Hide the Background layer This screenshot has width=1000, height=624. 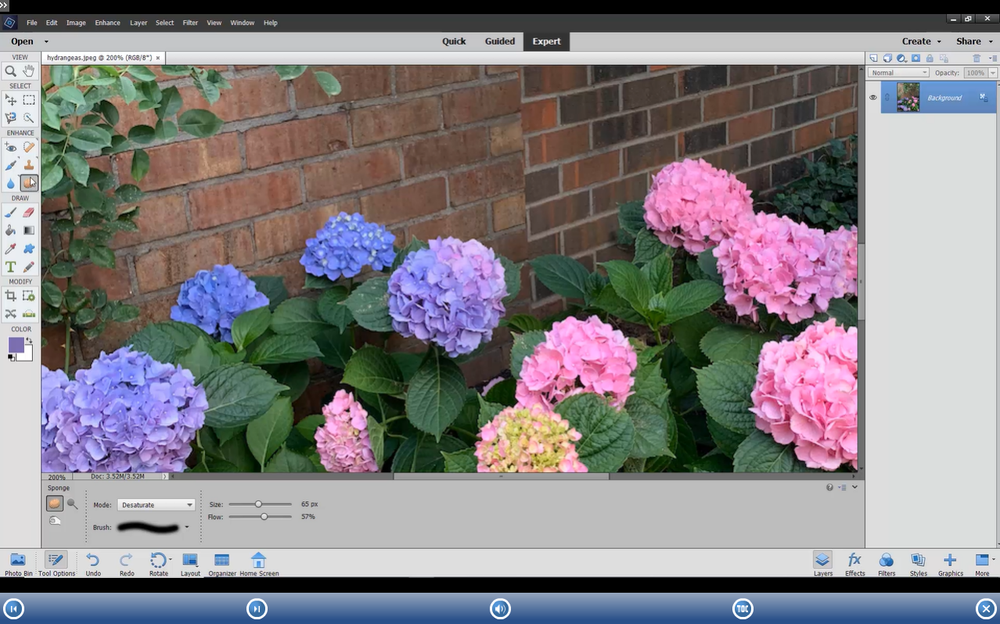coord(873,97)
